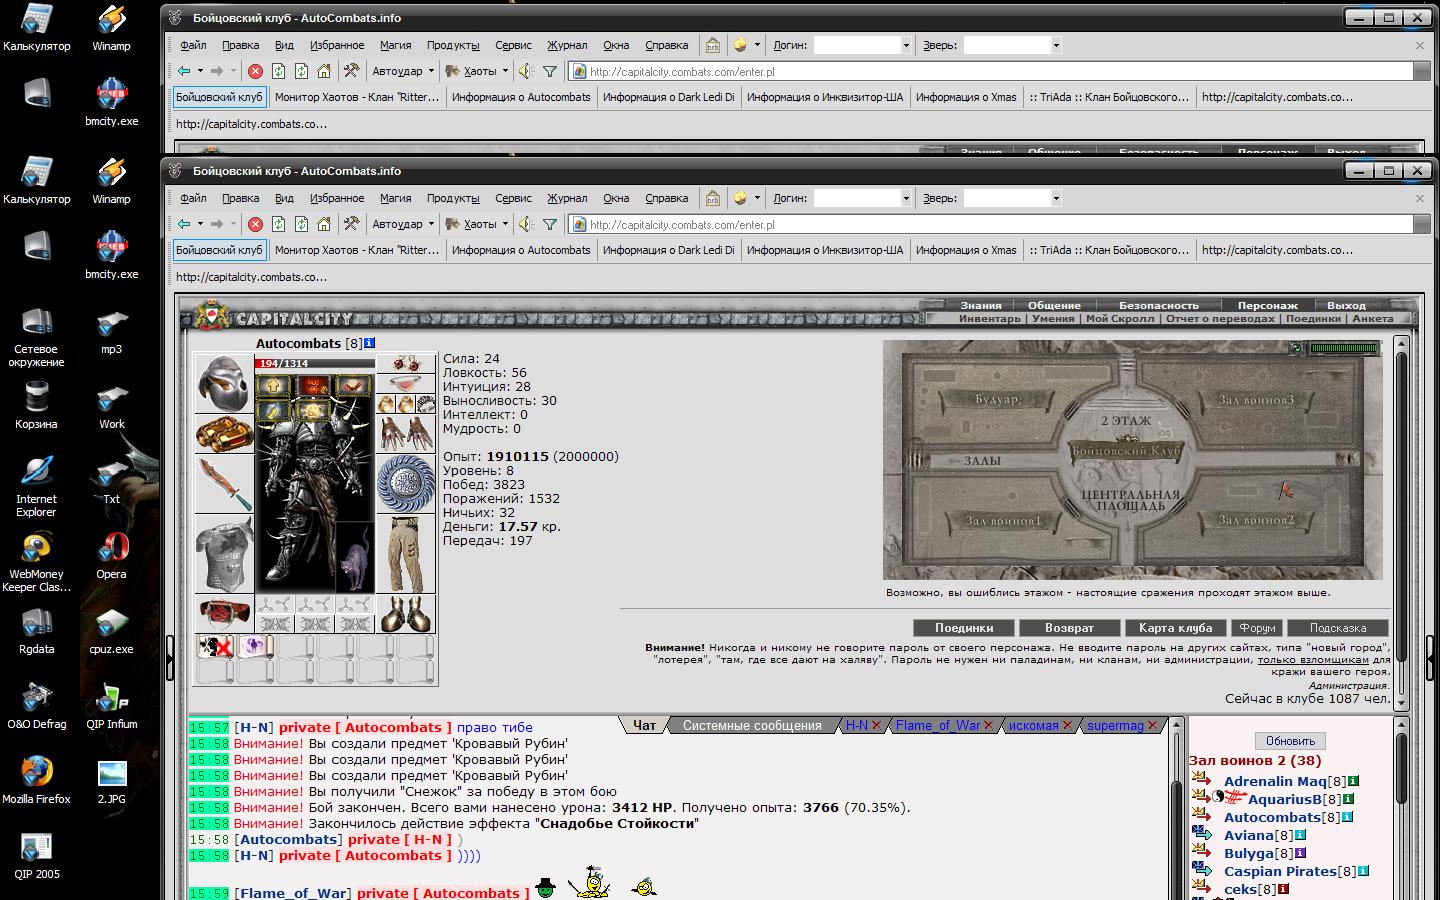This screenshot has height=900, width=1440.
Task: Use the purple scroll in the scroll slots
Action: 254,647
